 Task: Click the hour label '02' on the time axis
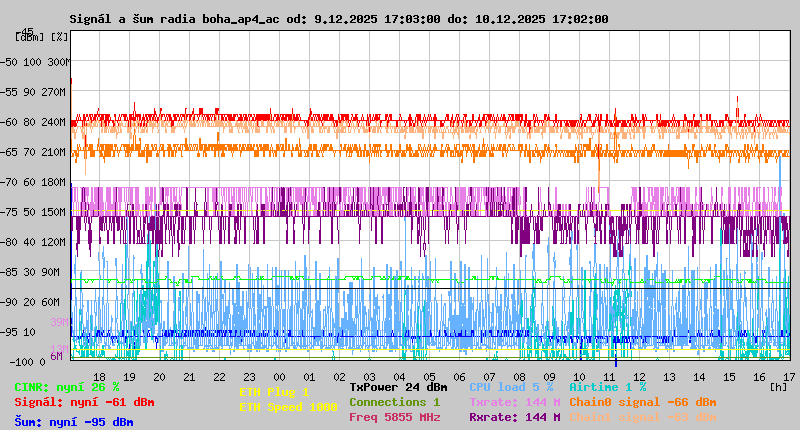tap(339, 377)
